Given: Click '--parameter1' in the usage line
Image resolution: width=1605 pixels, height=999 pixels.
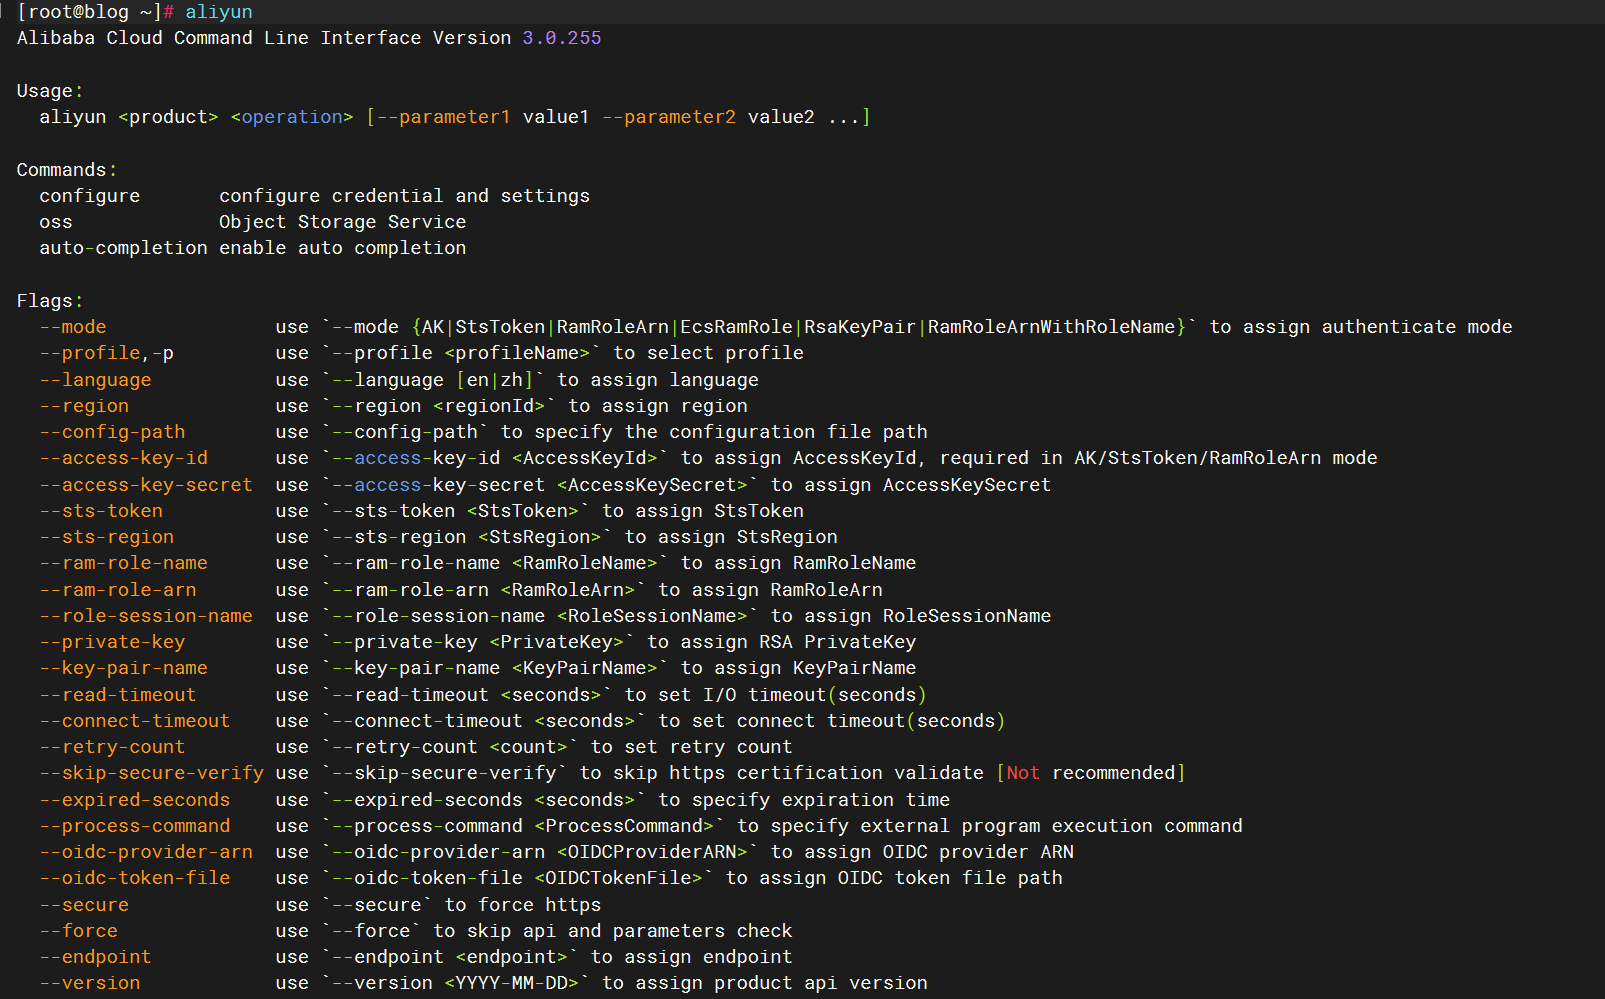Looking at the screenshot, I should (444, 117).
